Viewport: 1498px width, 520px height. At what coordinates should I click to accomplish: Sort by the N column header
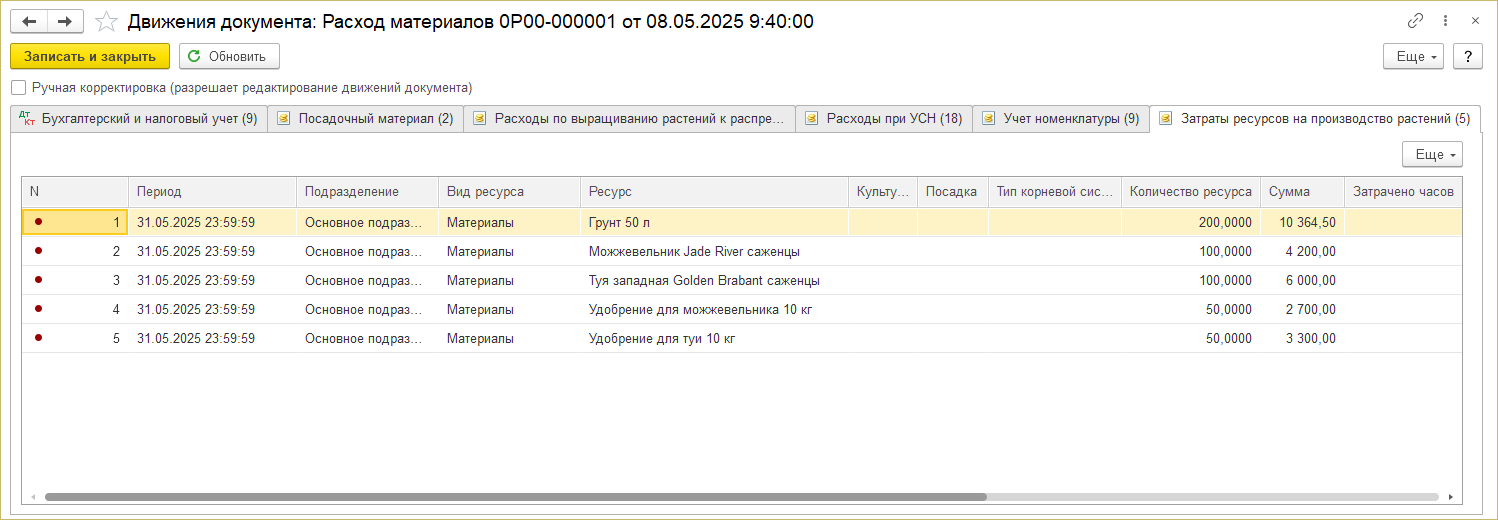pos(75,191)
